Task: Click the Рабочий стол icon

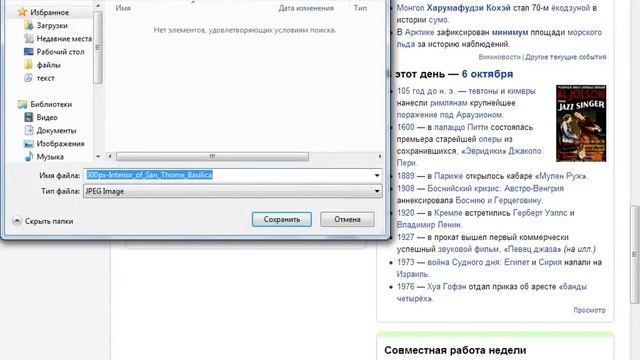Action: (28, 51)
